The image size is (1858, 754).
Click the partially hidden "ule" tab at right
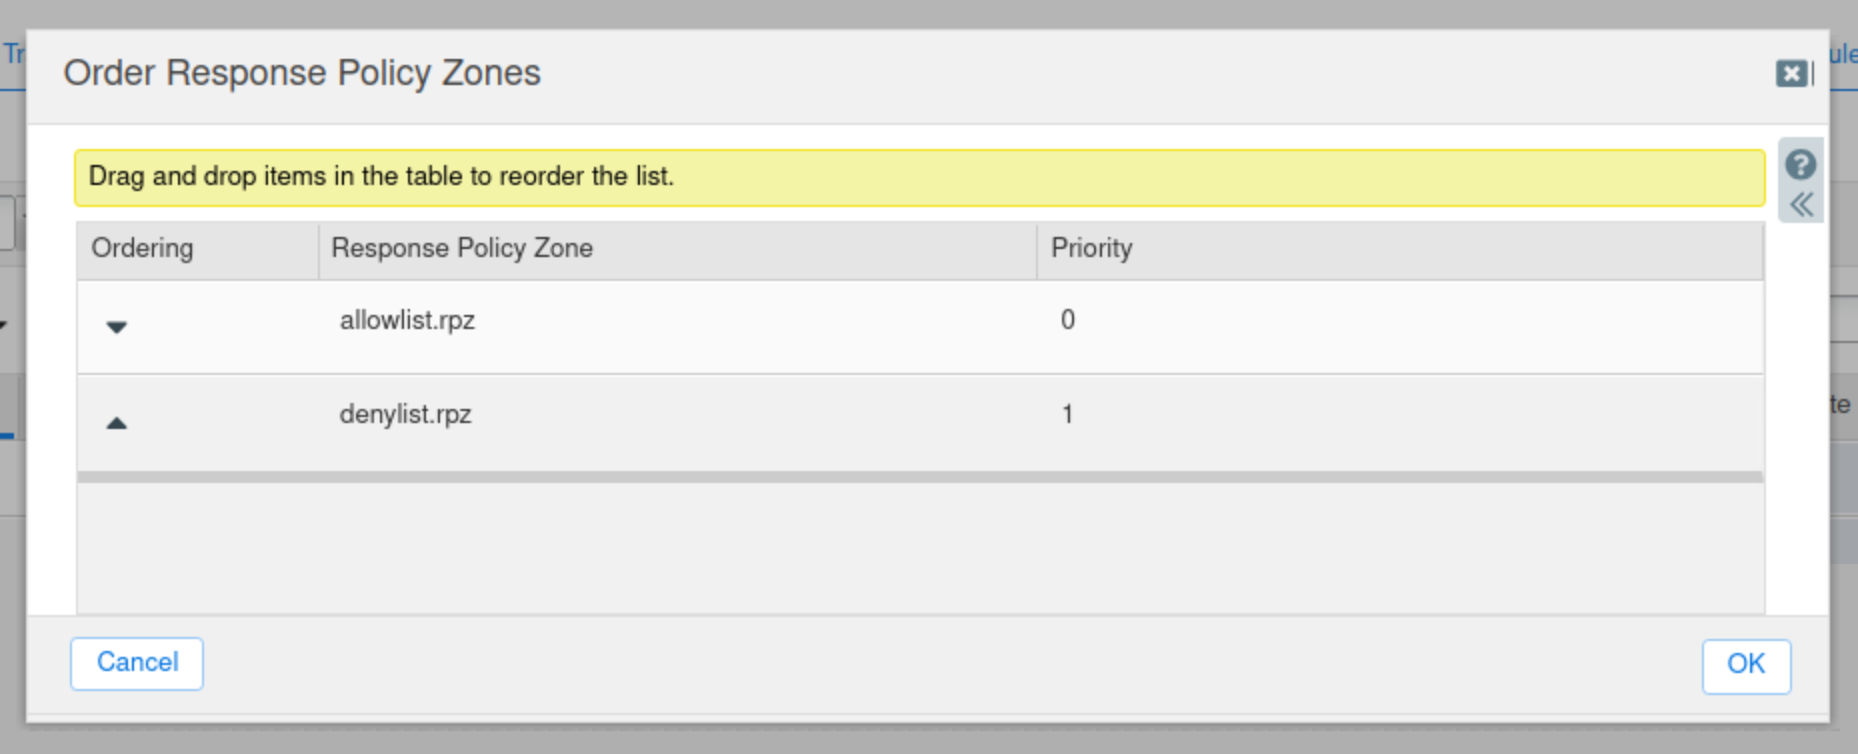(1843, 54)
